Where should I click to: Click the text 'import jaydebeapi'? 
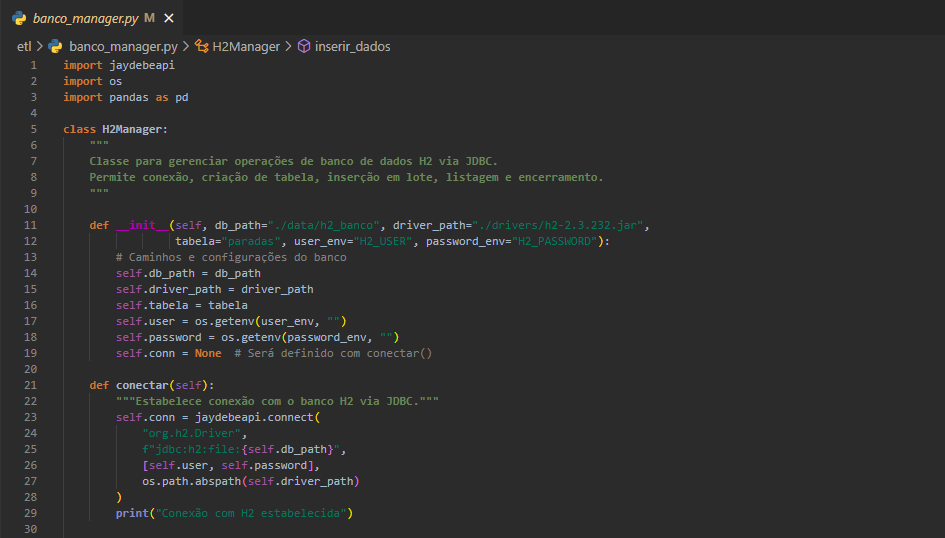tap(119, 65)
